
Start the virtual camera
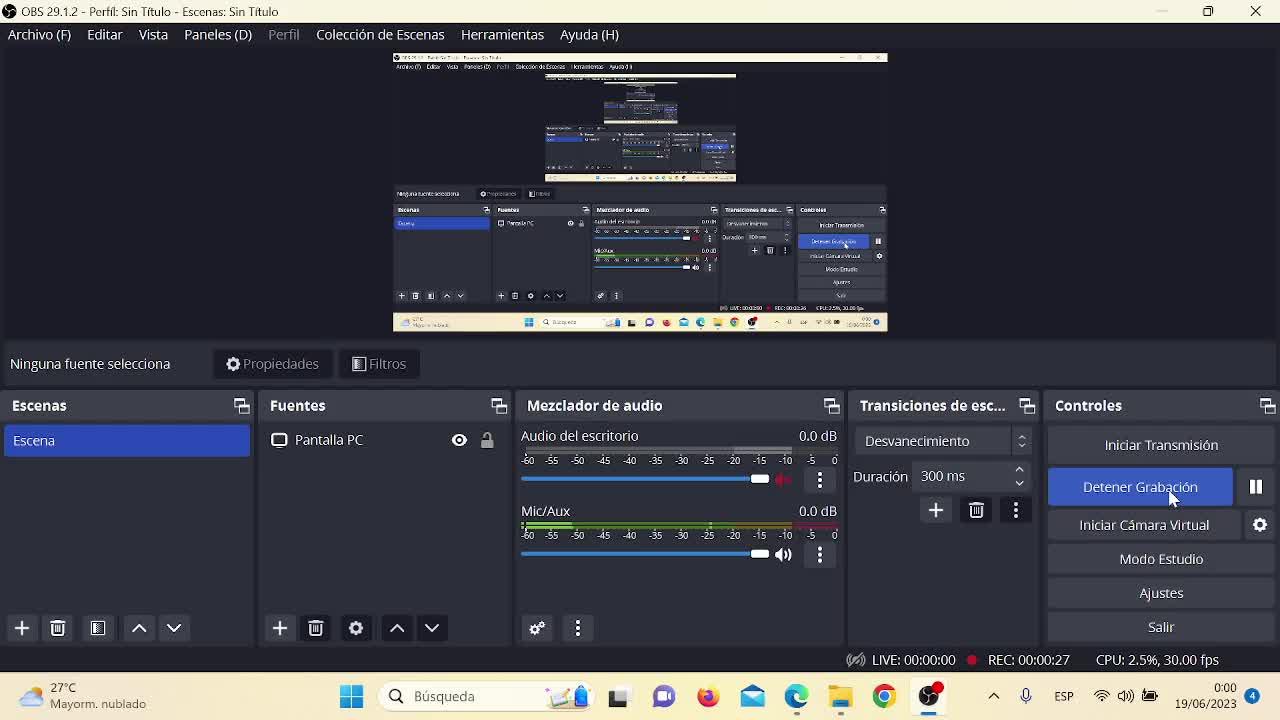[x=1144, y=525]
